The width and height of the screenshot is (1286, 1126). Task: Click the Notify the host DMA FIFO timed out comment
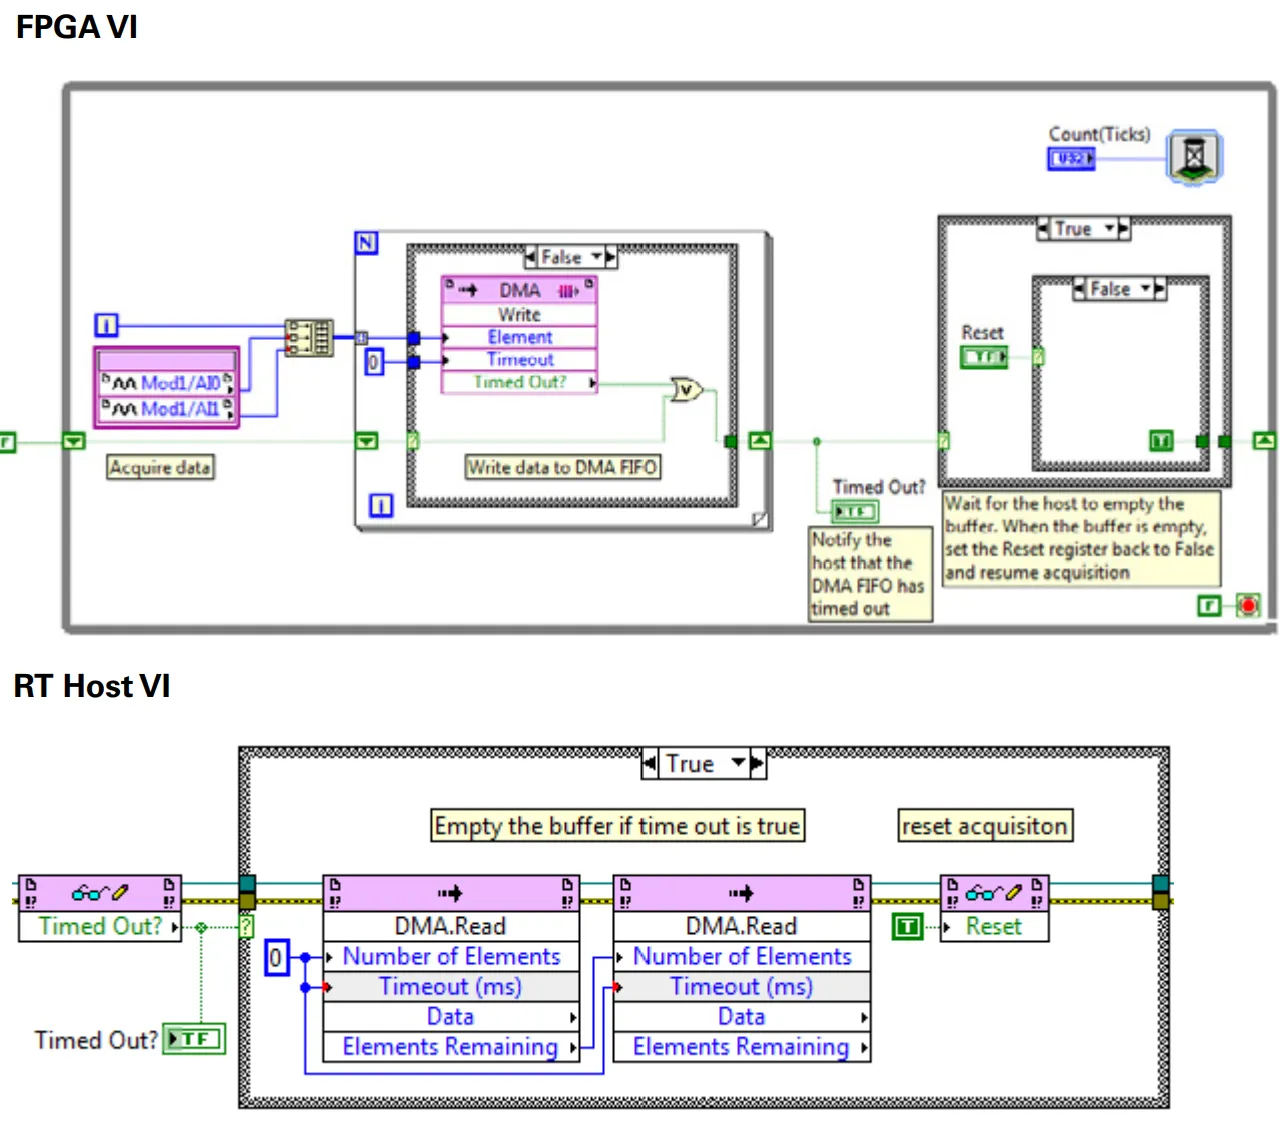870,574
